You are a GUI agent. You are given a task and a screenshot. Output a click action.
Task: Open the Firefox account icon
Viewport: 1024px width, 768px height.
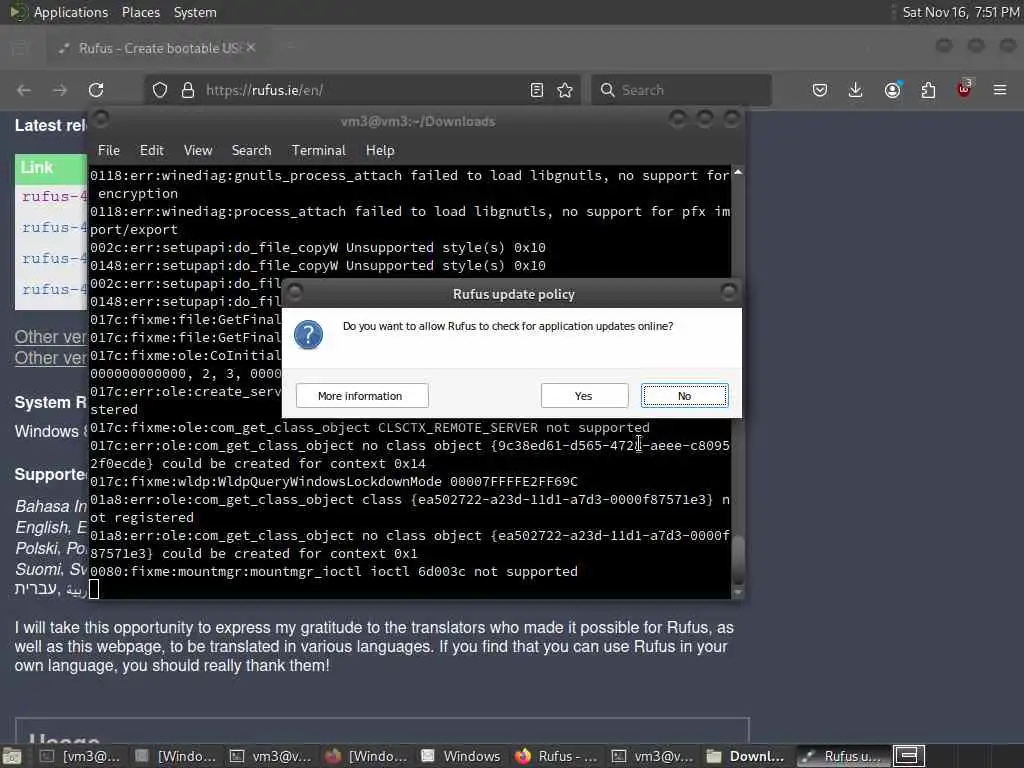(x=893, y=90)
